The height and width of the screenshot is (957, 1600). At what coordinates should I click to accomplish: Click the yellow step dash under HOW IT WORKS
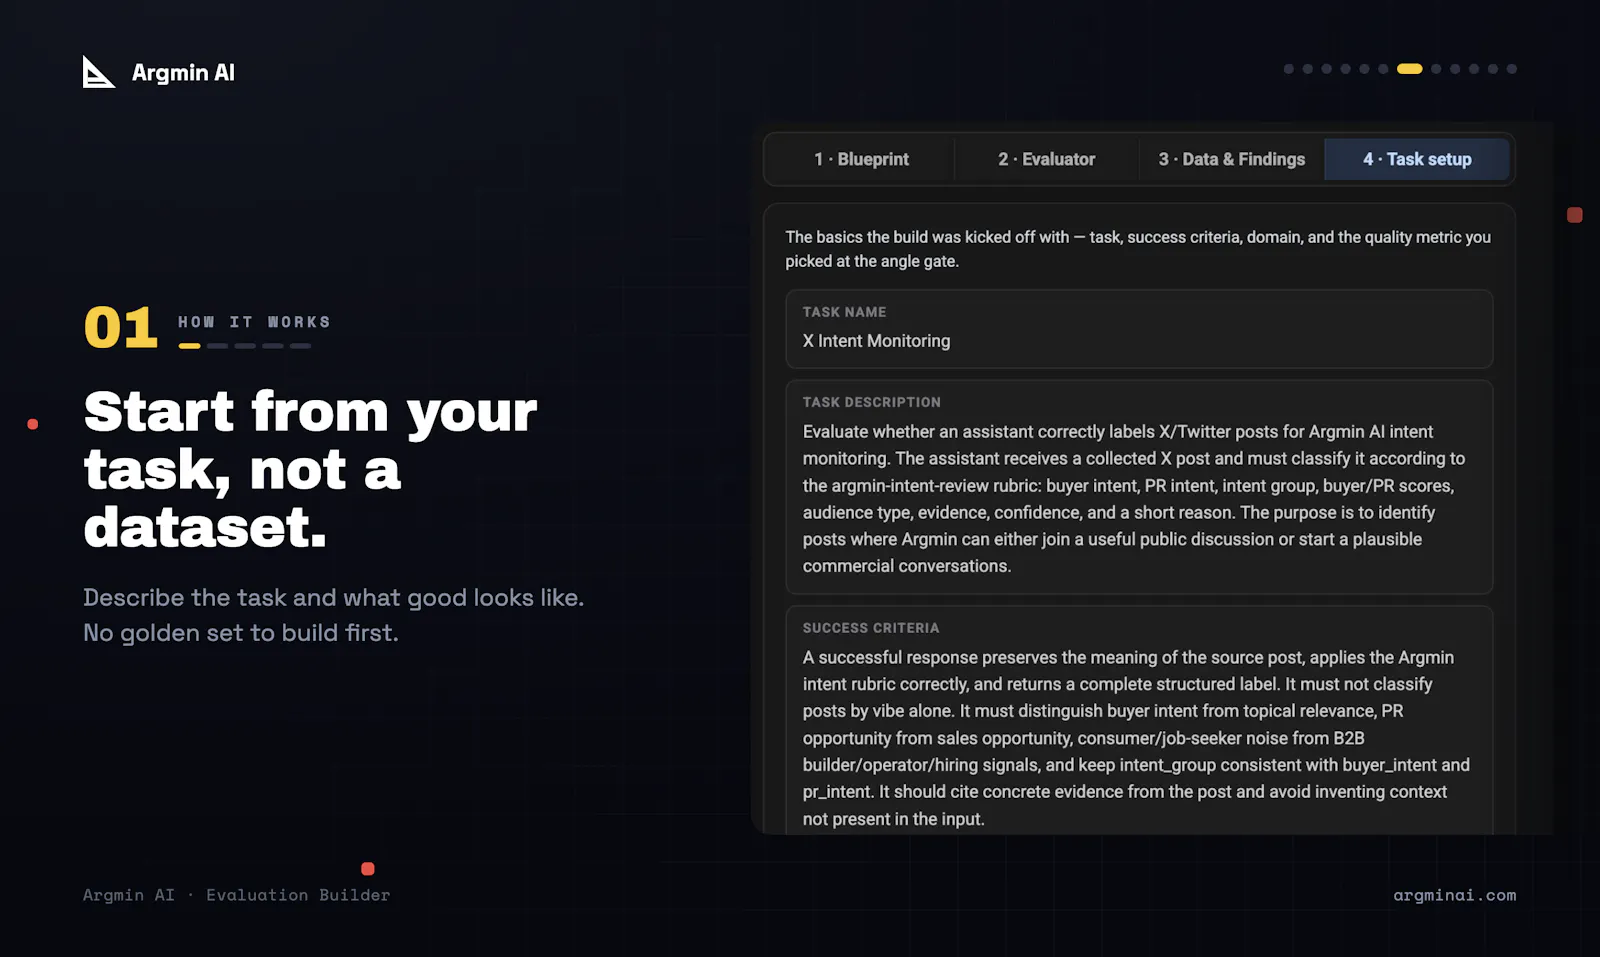[189, 346]
